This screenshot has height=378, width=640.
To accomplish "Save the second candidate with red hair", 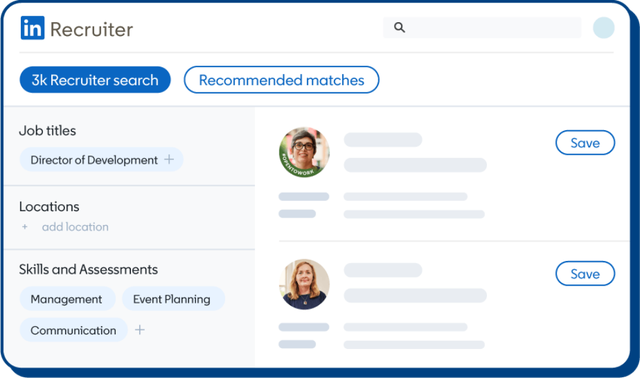I will pyautogui.click(x=585, y=273).
